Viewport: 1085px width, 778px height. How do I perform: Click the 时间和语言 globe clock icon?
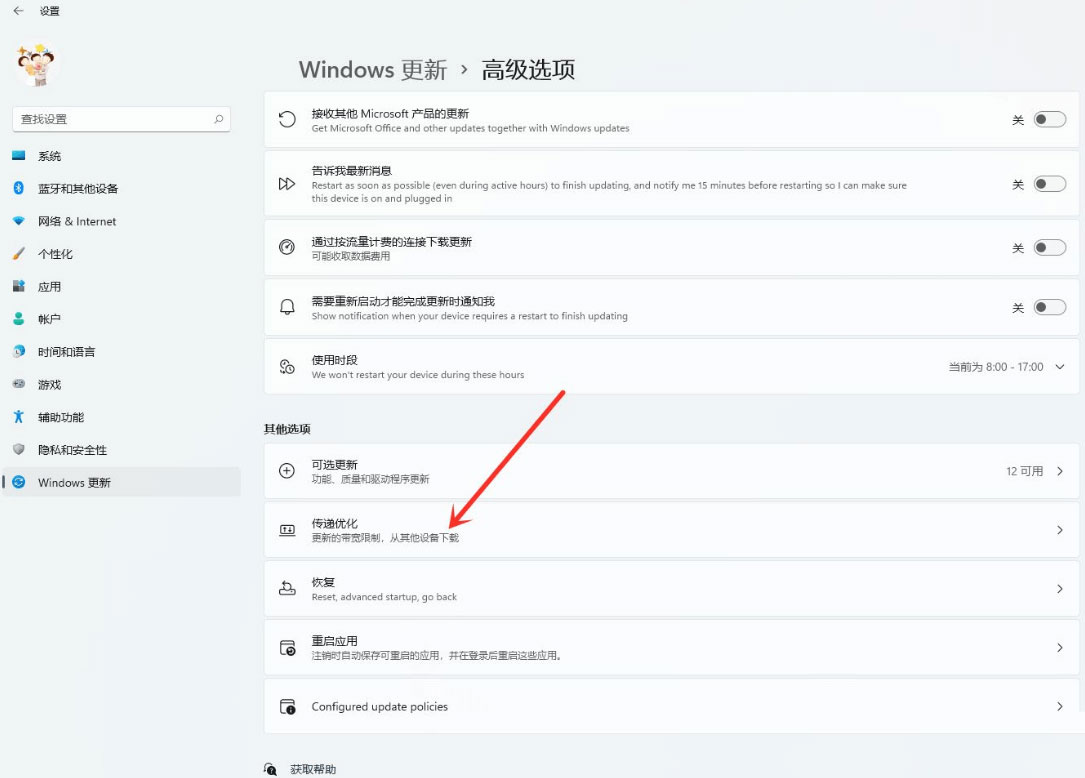pyautogui.click(x=19, y=351)
